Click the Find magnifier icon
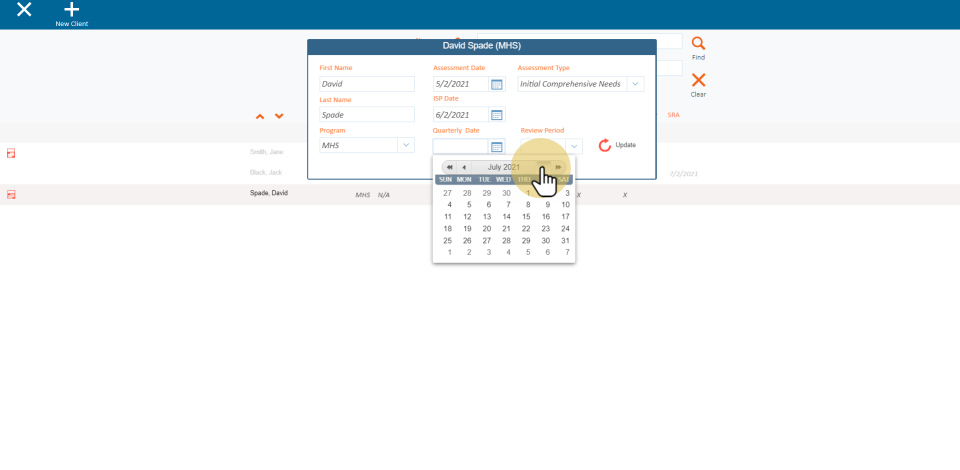Image resolution: width=960 pixels, height=470 pixels. coord(698,44)
